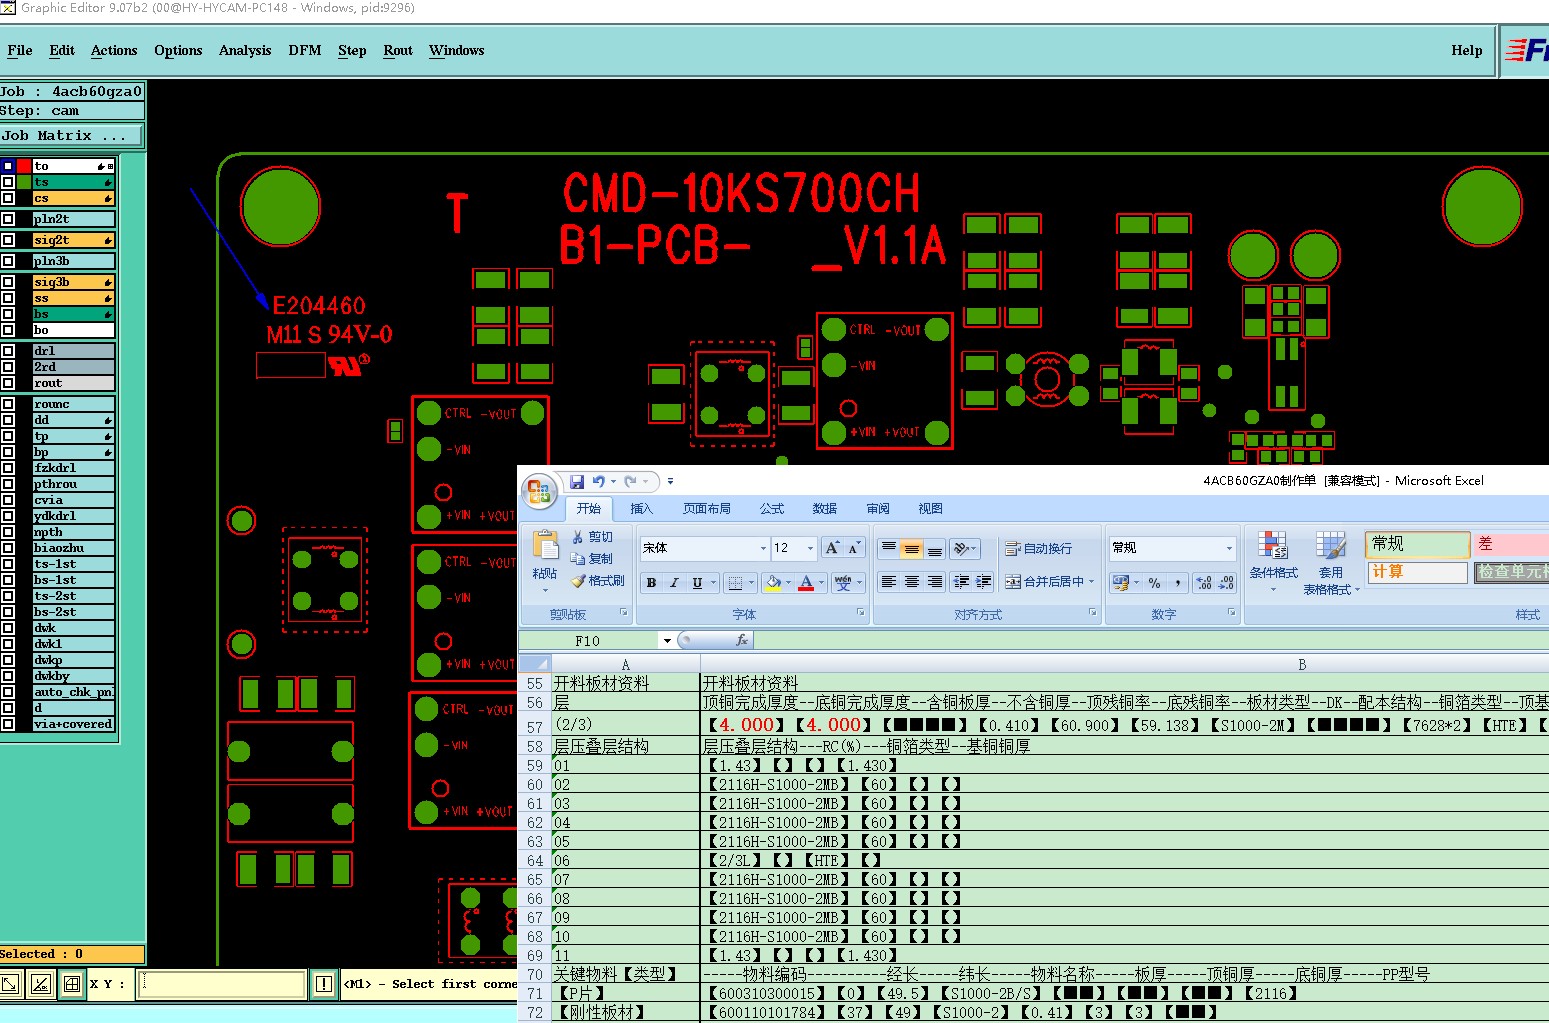Toggle the checkbox for layer drl

(x=8, y=351)
